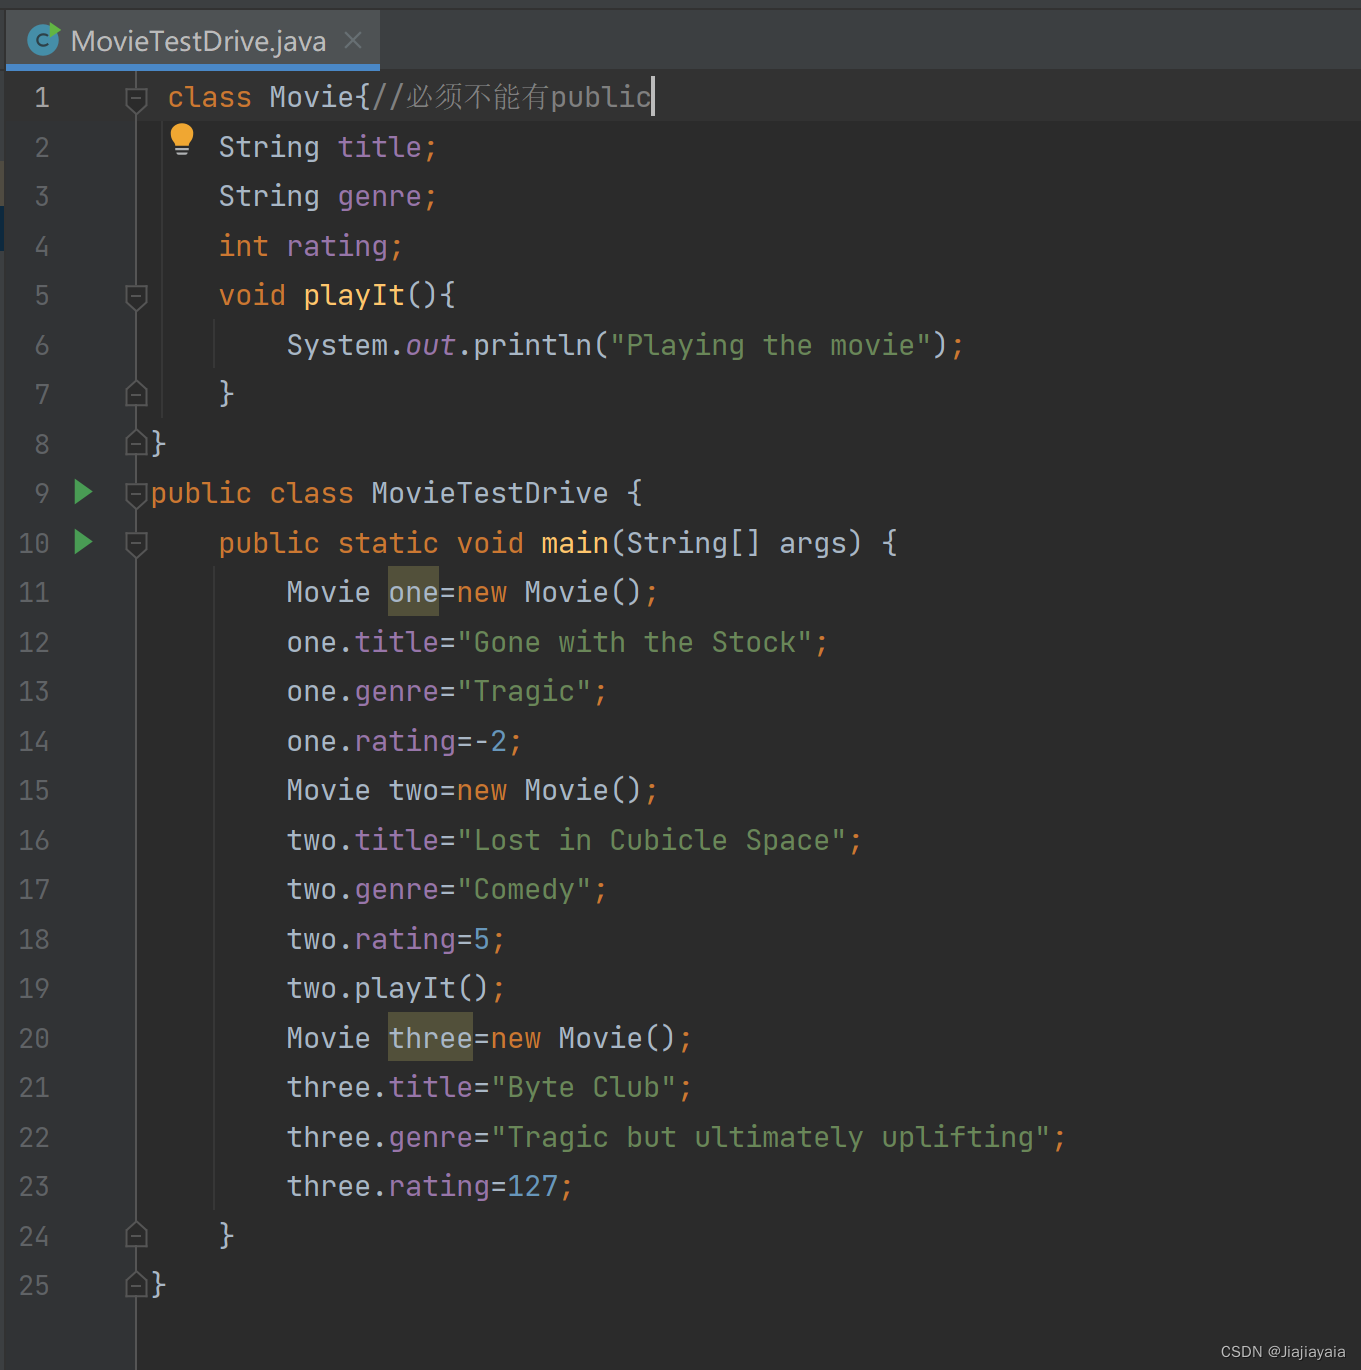
Task: Click the highlighted variable three on line 20
Action: (x=430, y=1037)
